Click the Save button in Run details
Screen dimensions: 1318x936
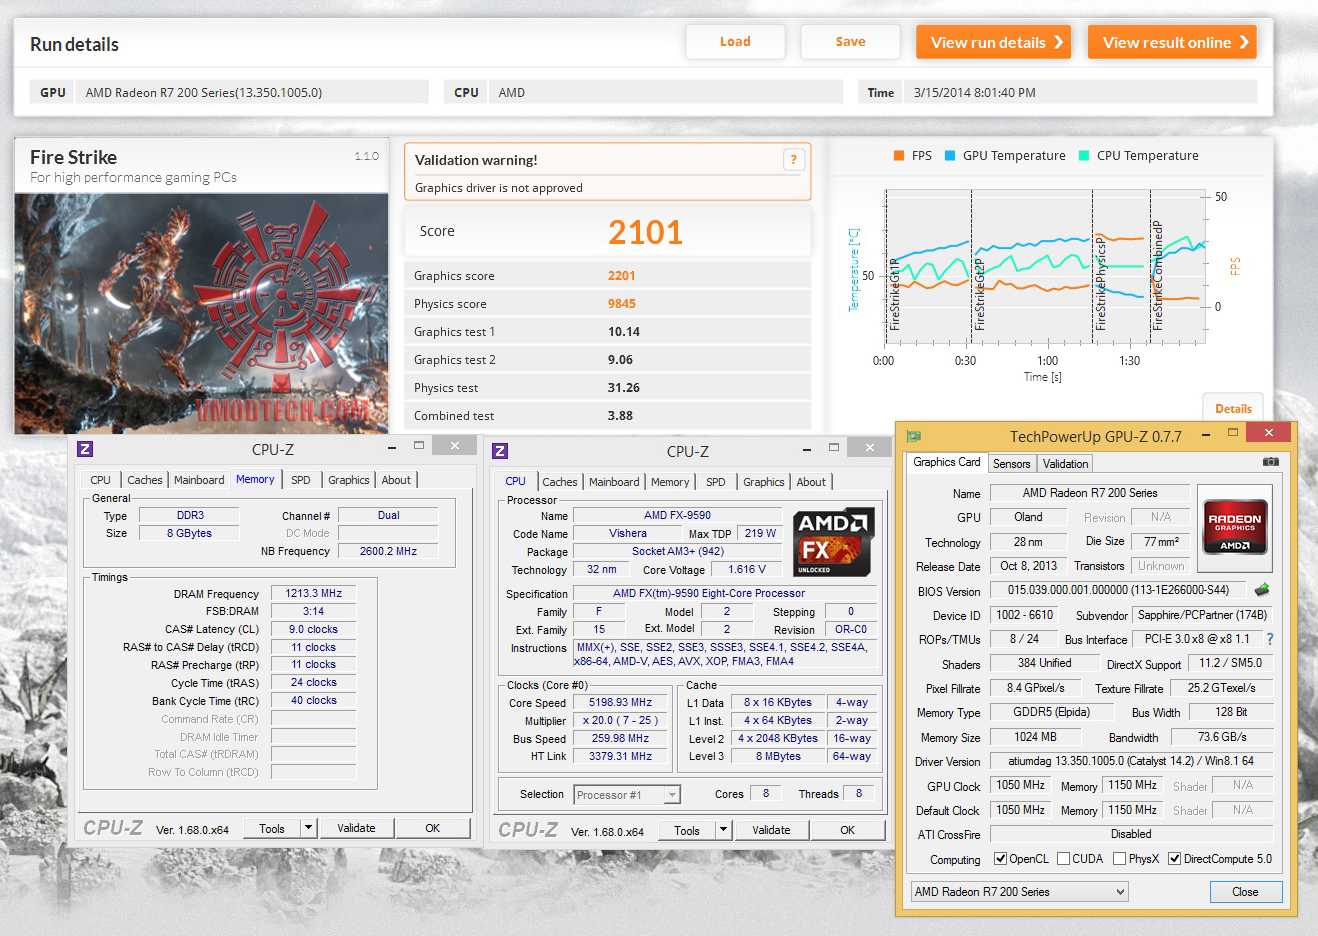(x=850, y=42)
